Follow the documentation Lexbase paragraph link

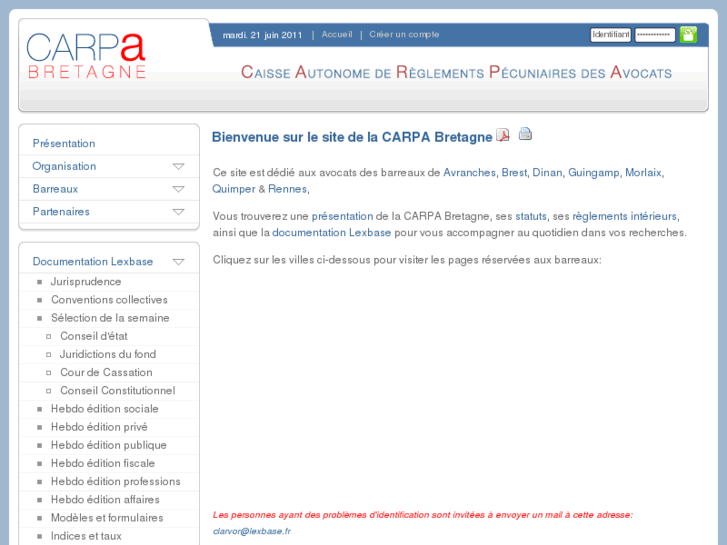click(x=332, y=232)
